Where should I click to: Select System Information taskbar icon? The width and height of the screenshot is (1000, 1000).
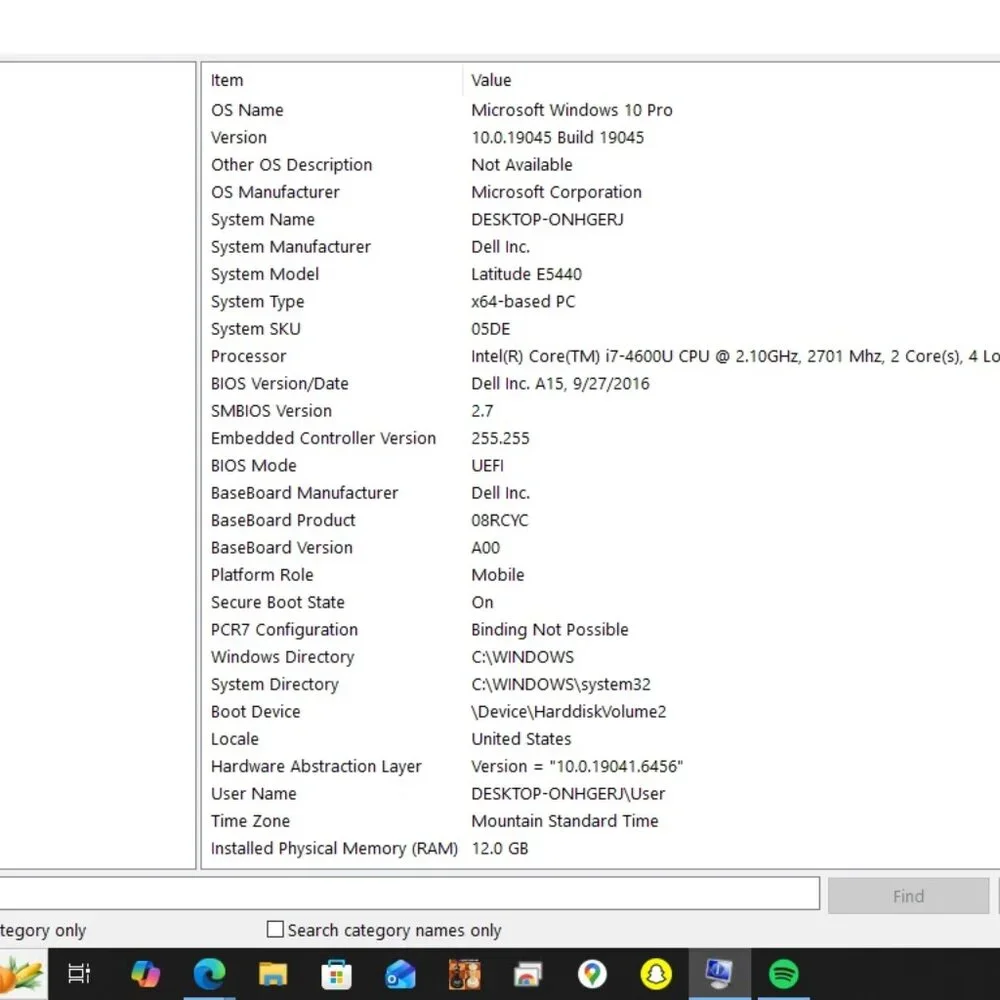click(719, 973)
